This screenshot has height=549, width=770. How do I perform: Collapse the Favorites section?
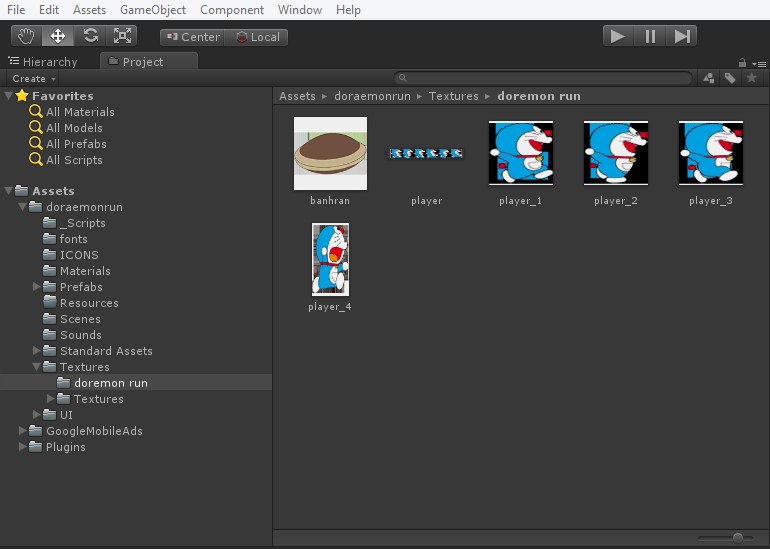8,95
